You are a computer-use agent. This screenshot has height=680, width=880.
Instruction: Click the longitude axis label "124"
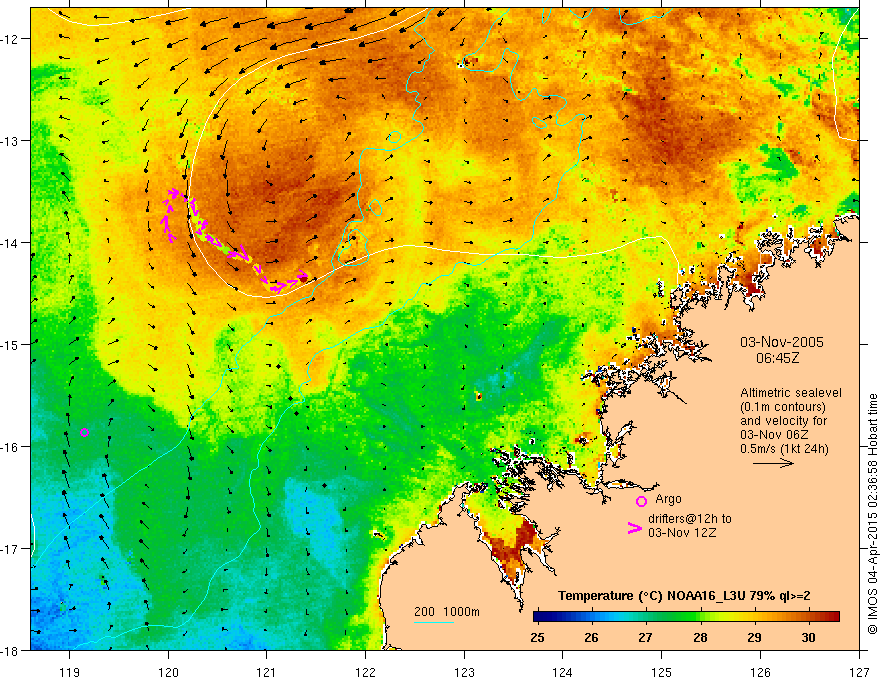click(x=563, y=672)
